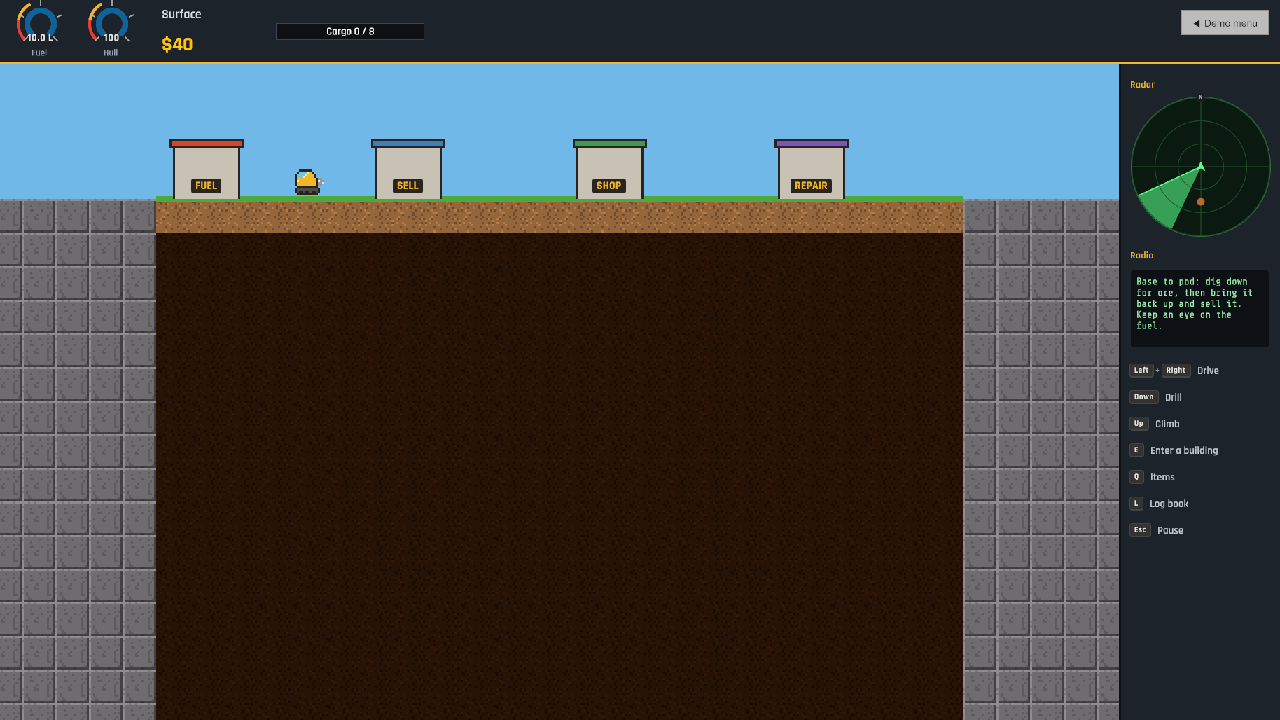Click the orange blip on the radar

1201,202
